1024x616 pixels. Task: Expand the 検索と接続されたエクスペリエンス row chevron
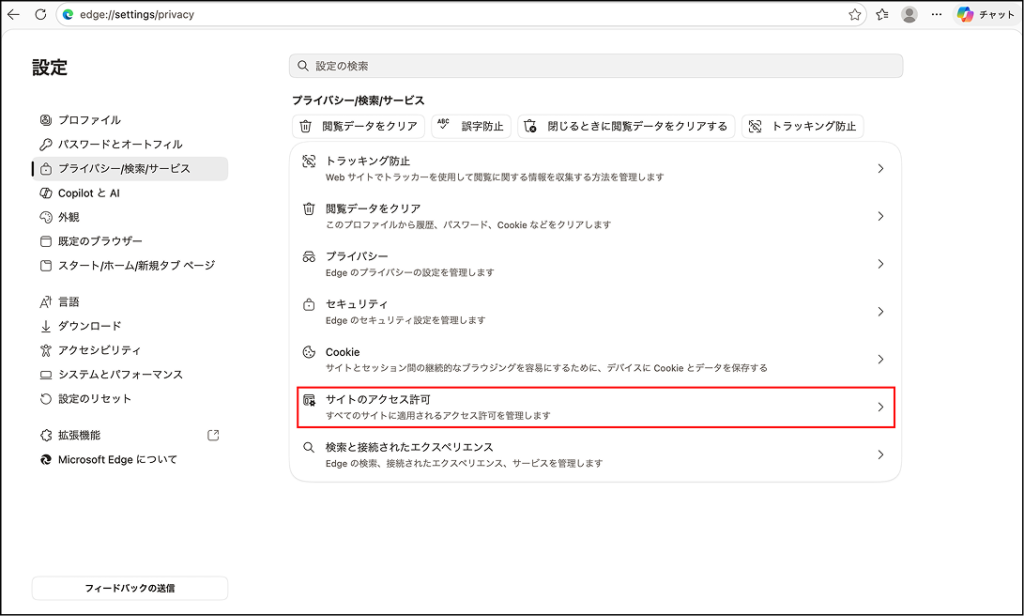(x=880, y=455)
